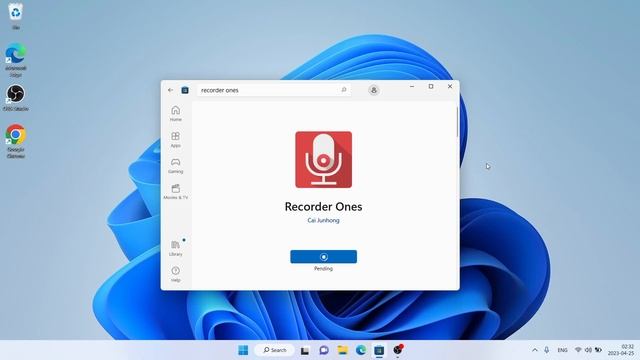640x360 pixels.
Task: Click the search magnifier in Store search box
Action: click(x=344, y=90)
